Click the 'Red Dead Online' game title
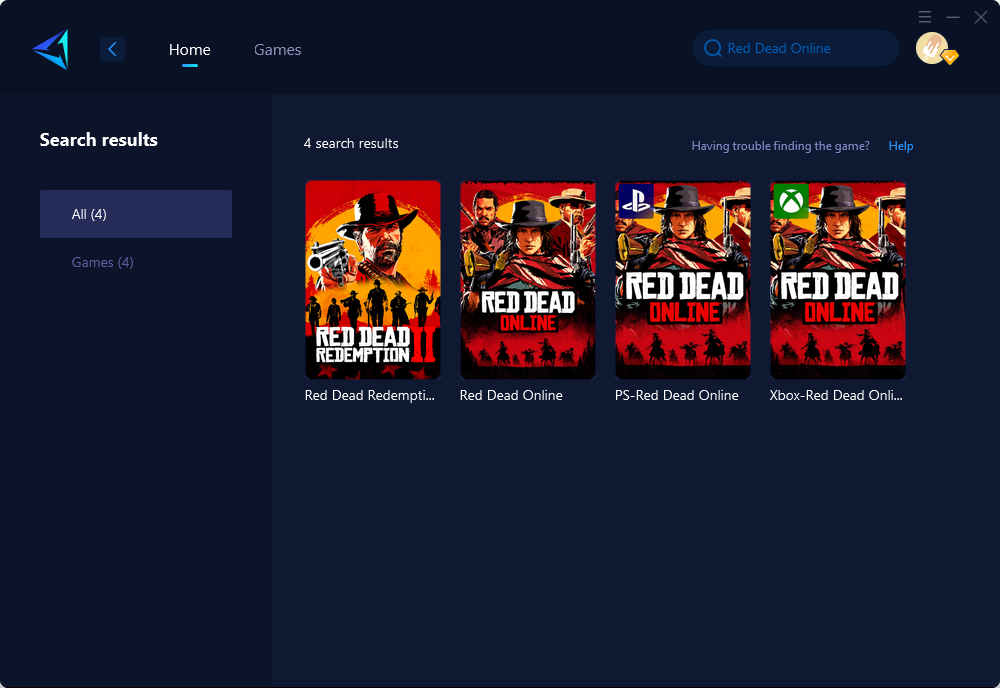 tap(511, 395)
